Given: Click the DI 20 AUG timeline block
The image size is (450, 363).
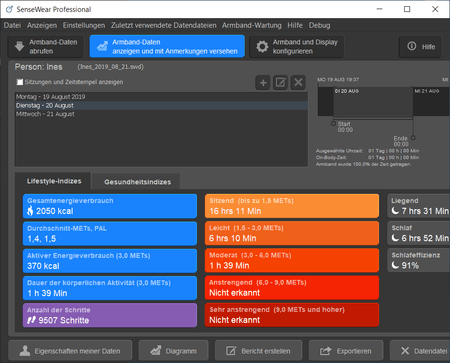Looking at the screenshot, I should tap(373, 102).
